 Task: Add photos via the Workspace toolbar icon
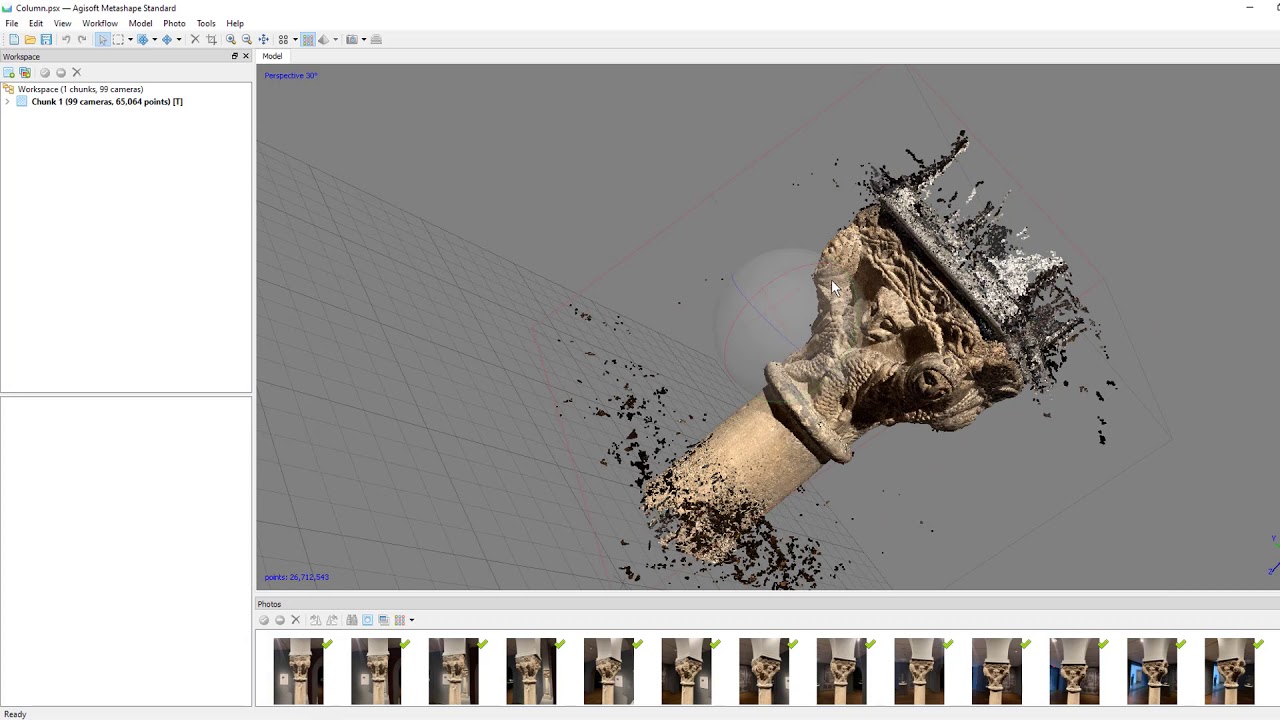25,73
